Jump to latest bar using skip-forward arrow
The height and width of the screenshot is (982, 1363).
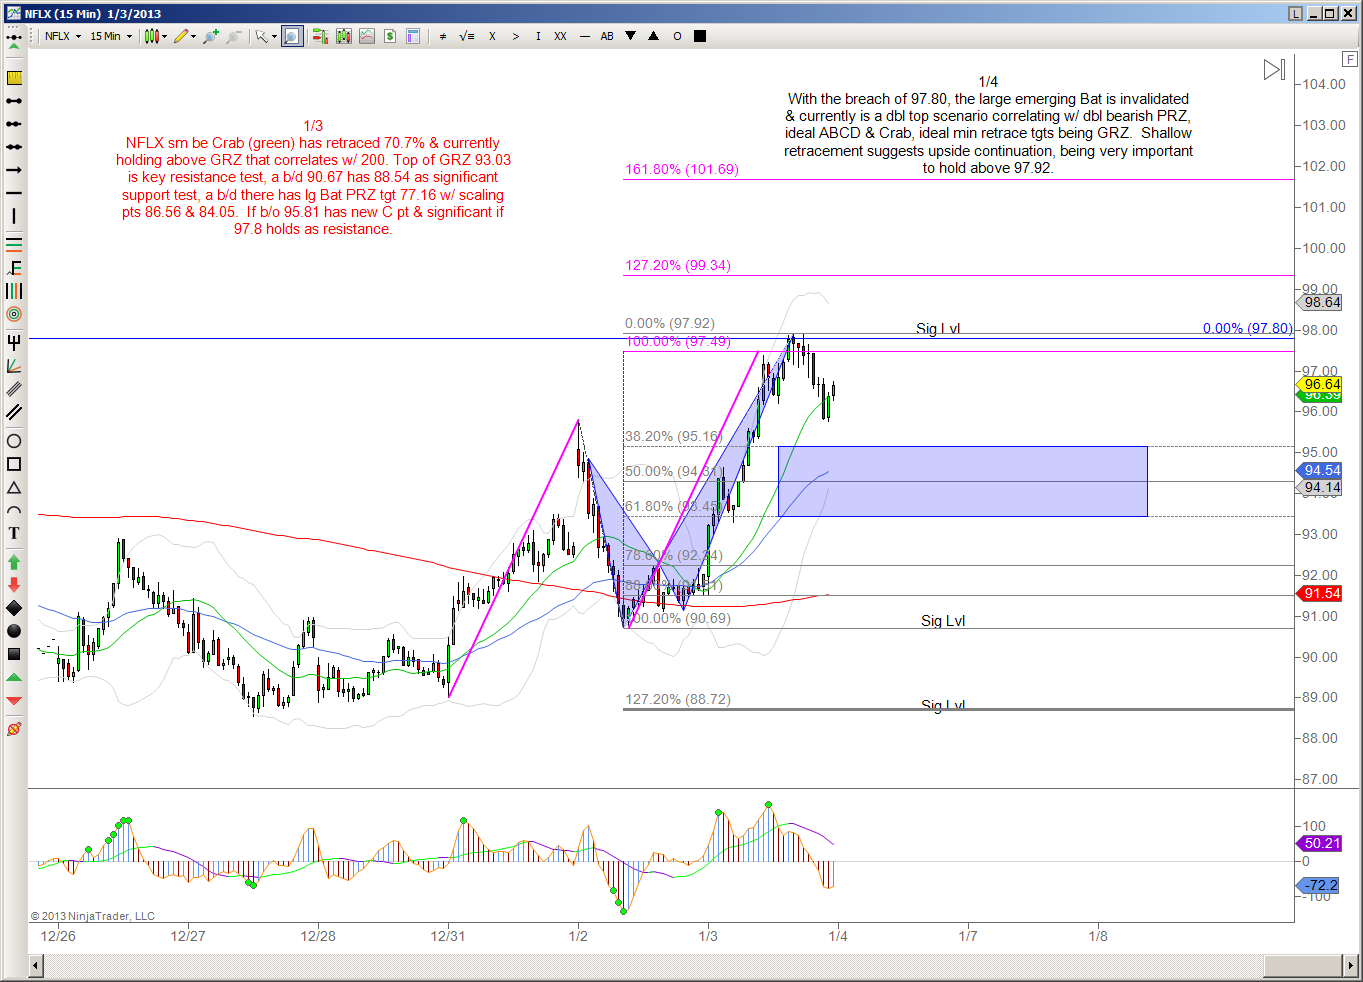coord(1274,70)
